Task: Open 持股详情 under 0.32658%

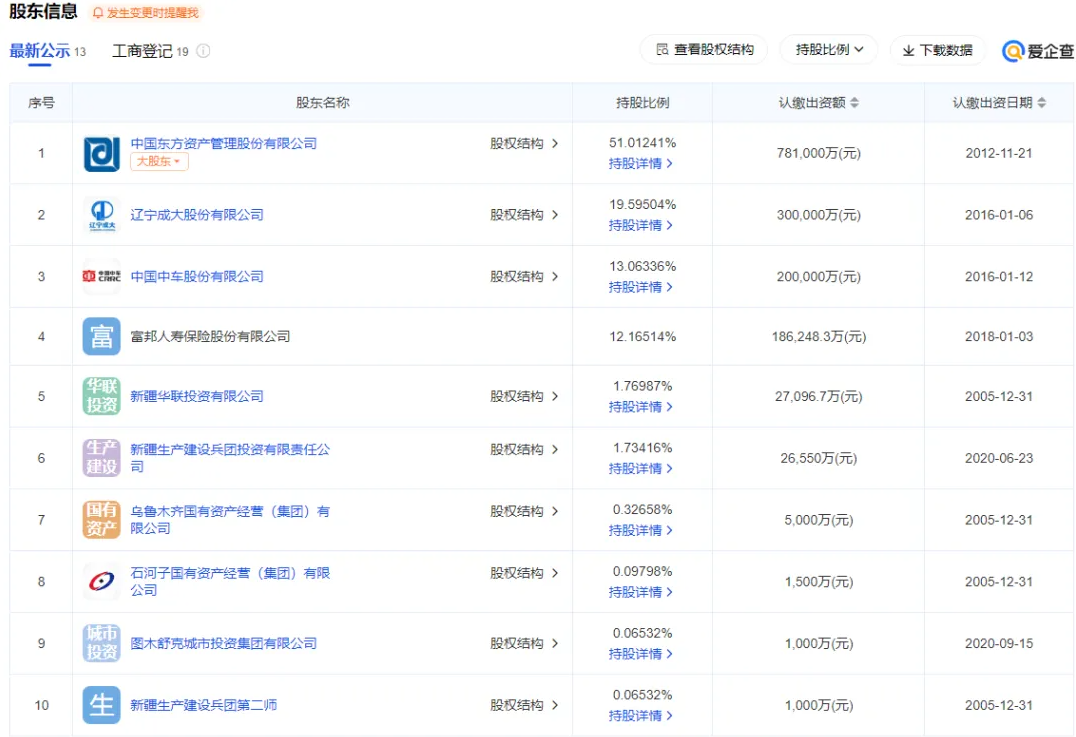Action: pos(641,530)
